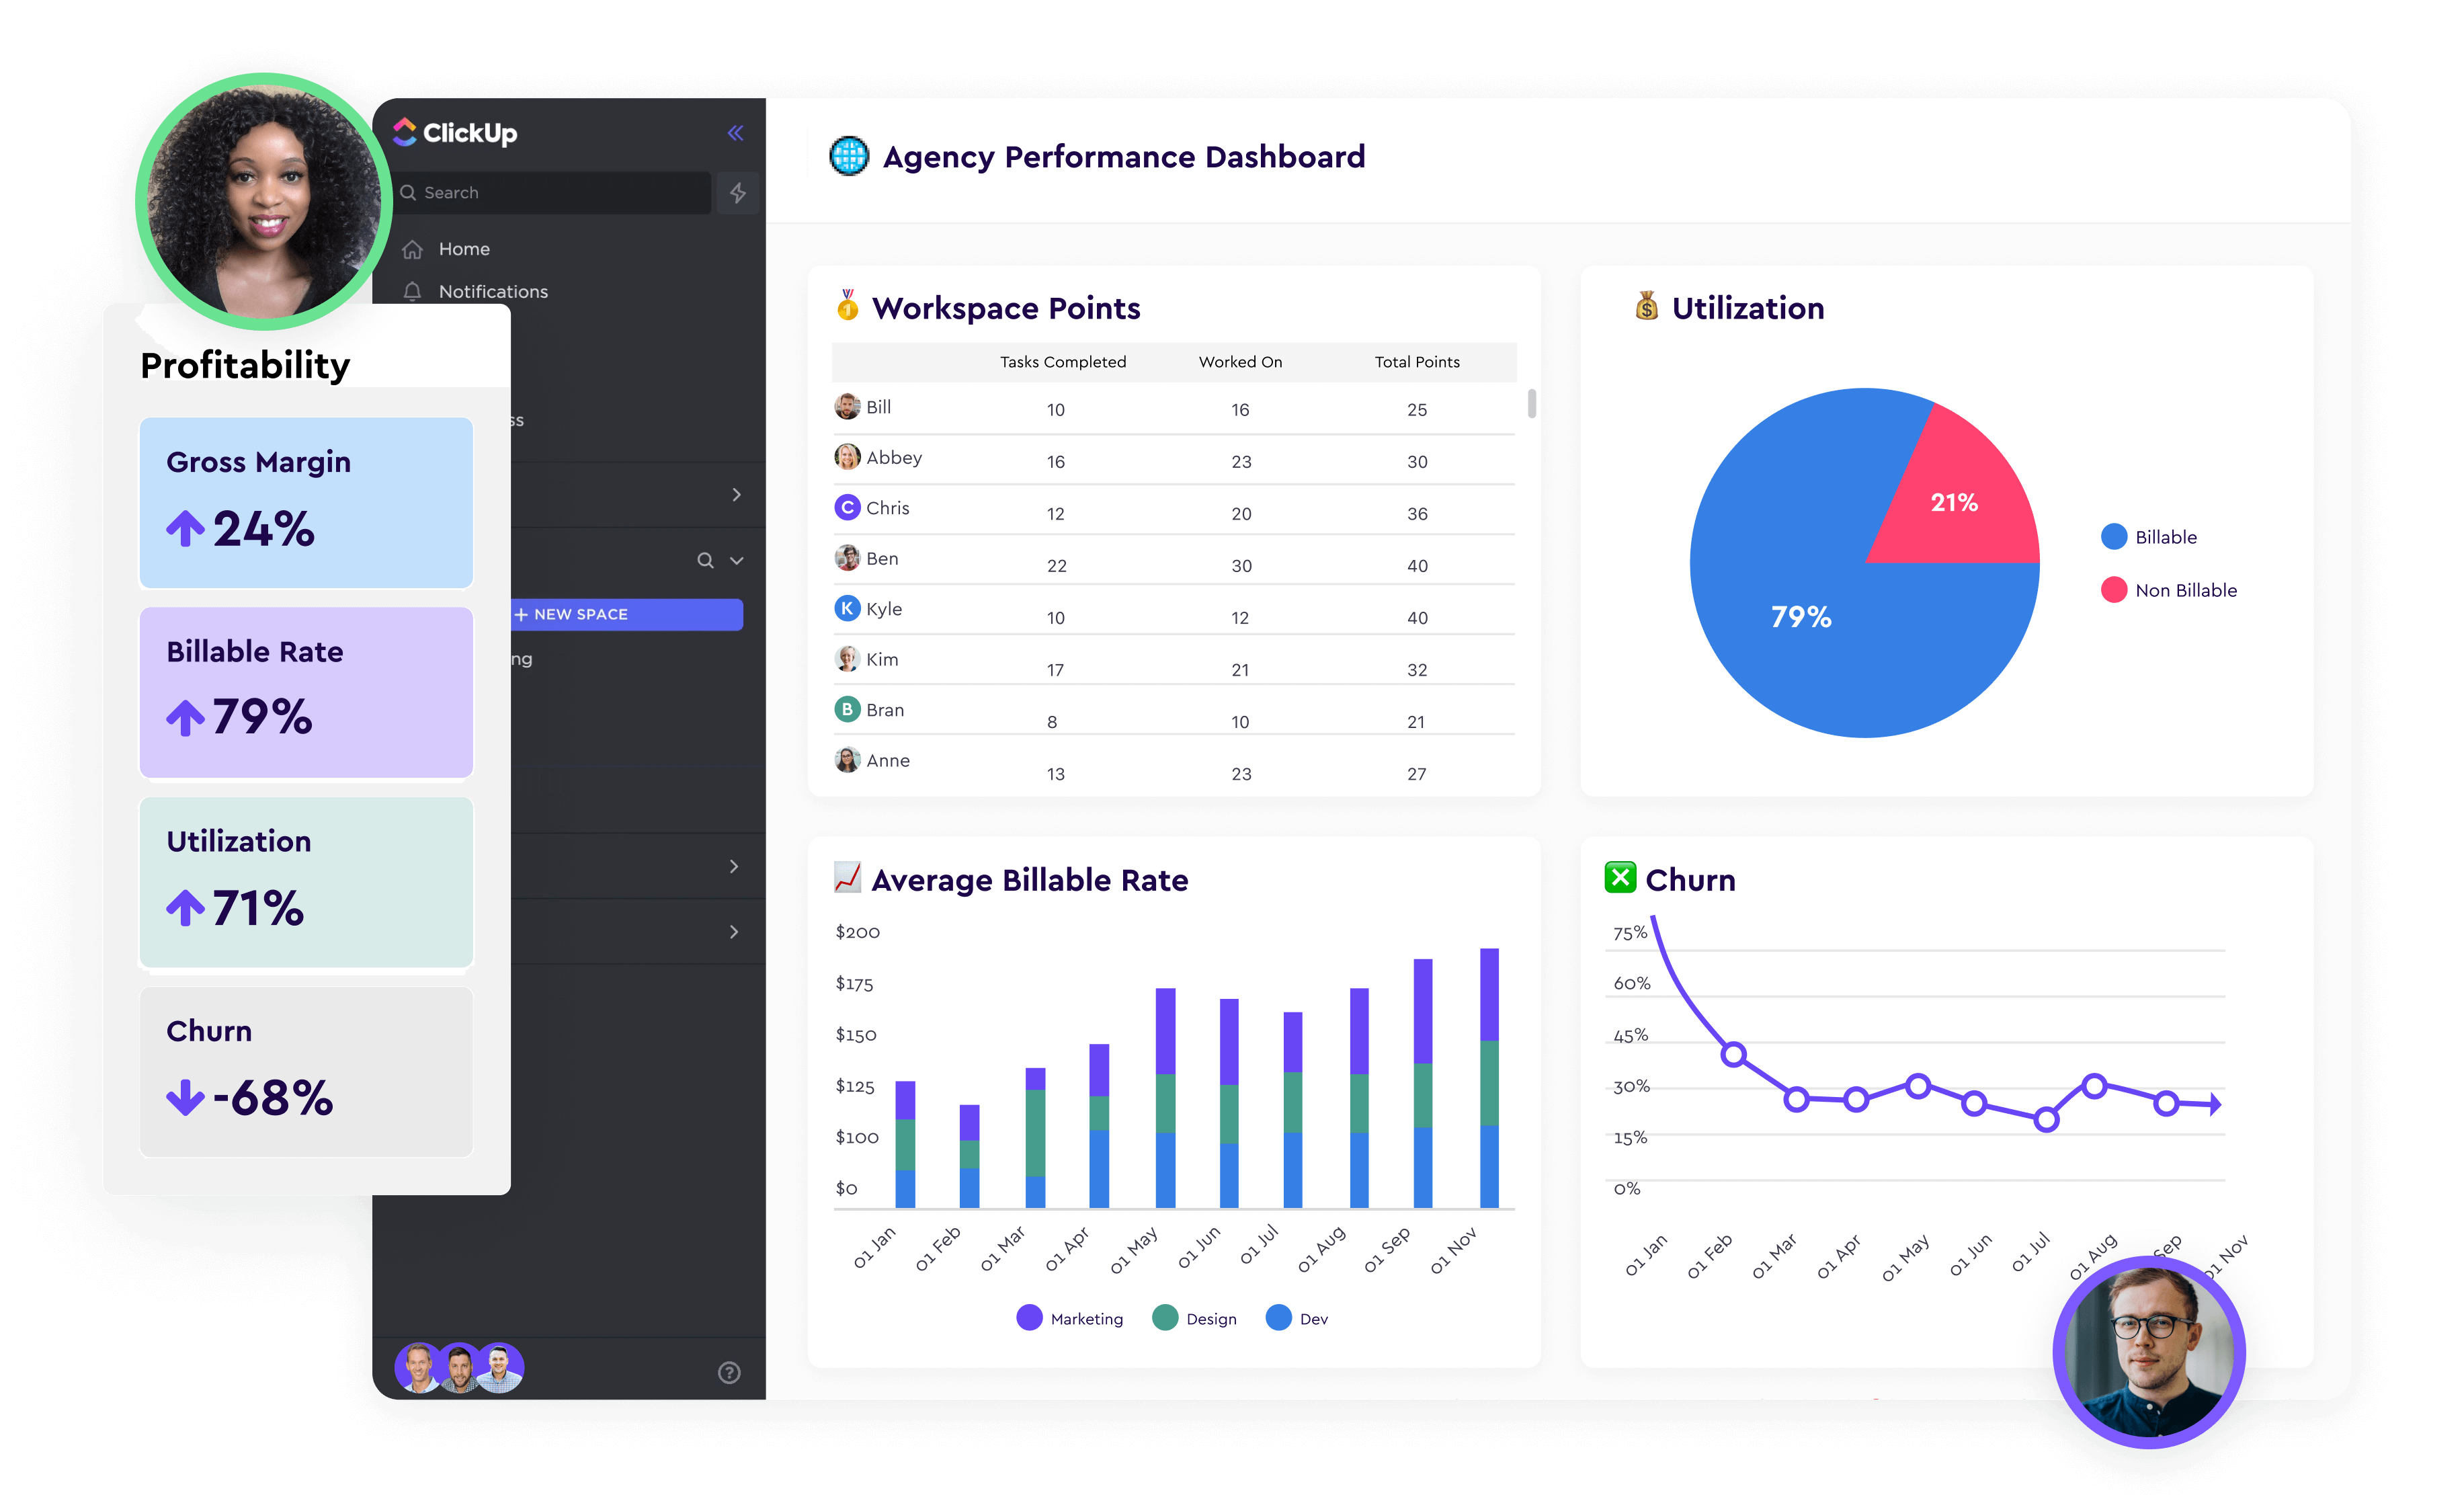This screenshot has height=1497, width=2464.
Task: Click the lowest Churn point near Jul
Action: [x=2046, y=1120]
